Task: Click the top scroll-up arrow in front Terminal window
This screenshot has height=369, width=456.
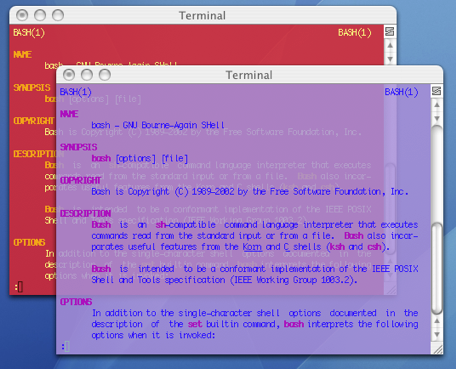Action: click(x=437, y=105)
